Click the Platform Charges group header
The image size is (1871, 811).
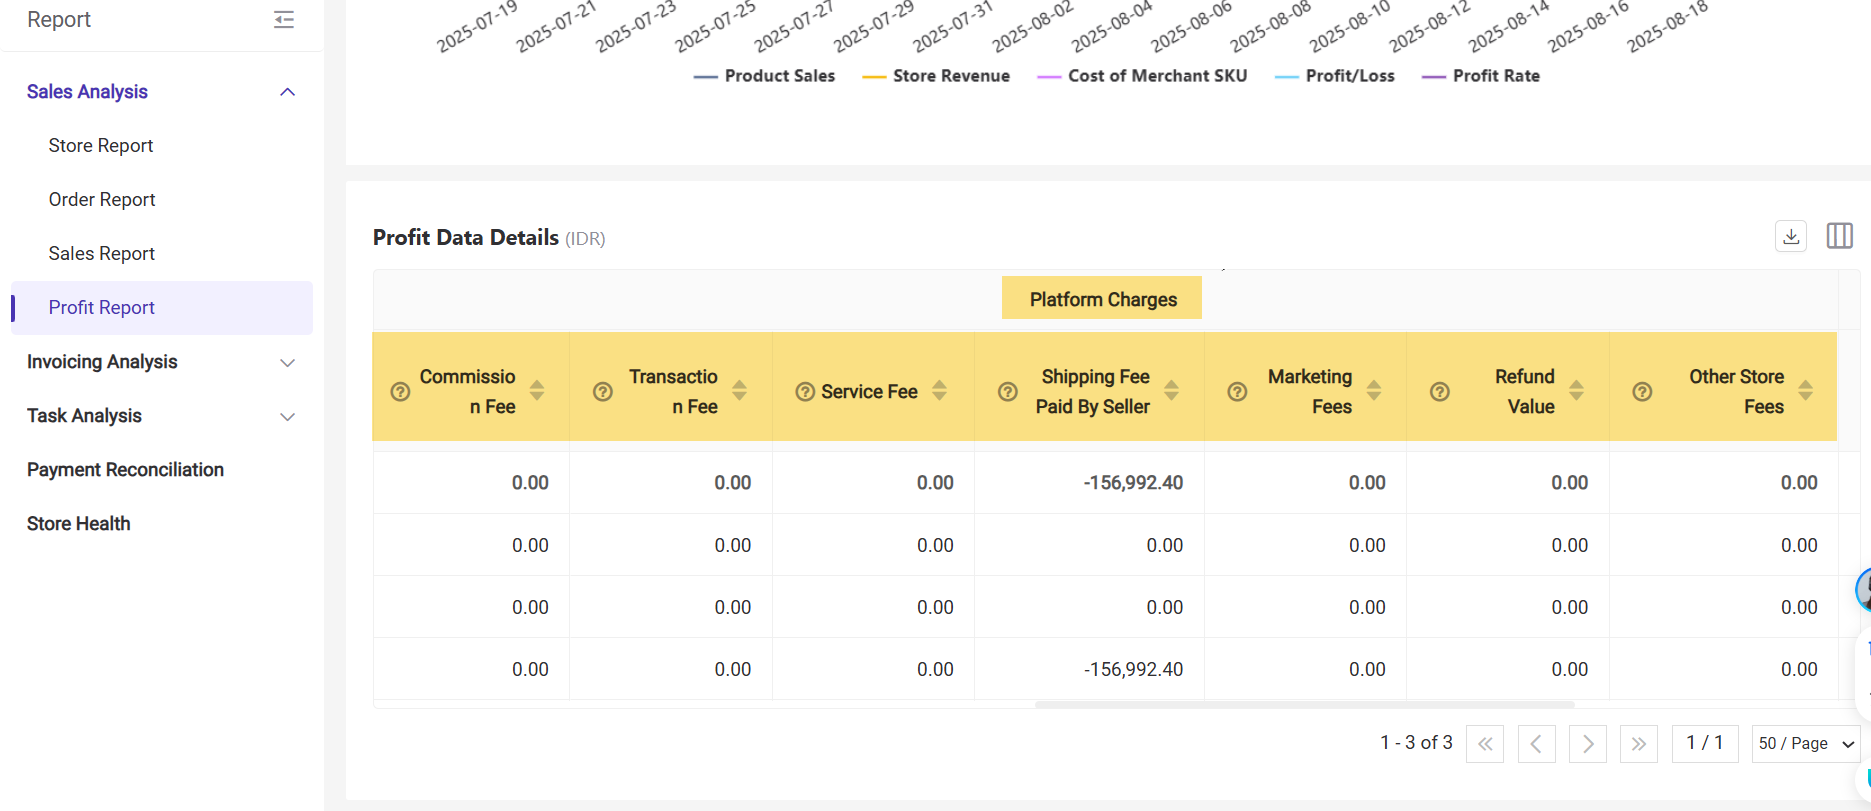coord(1102,299)
